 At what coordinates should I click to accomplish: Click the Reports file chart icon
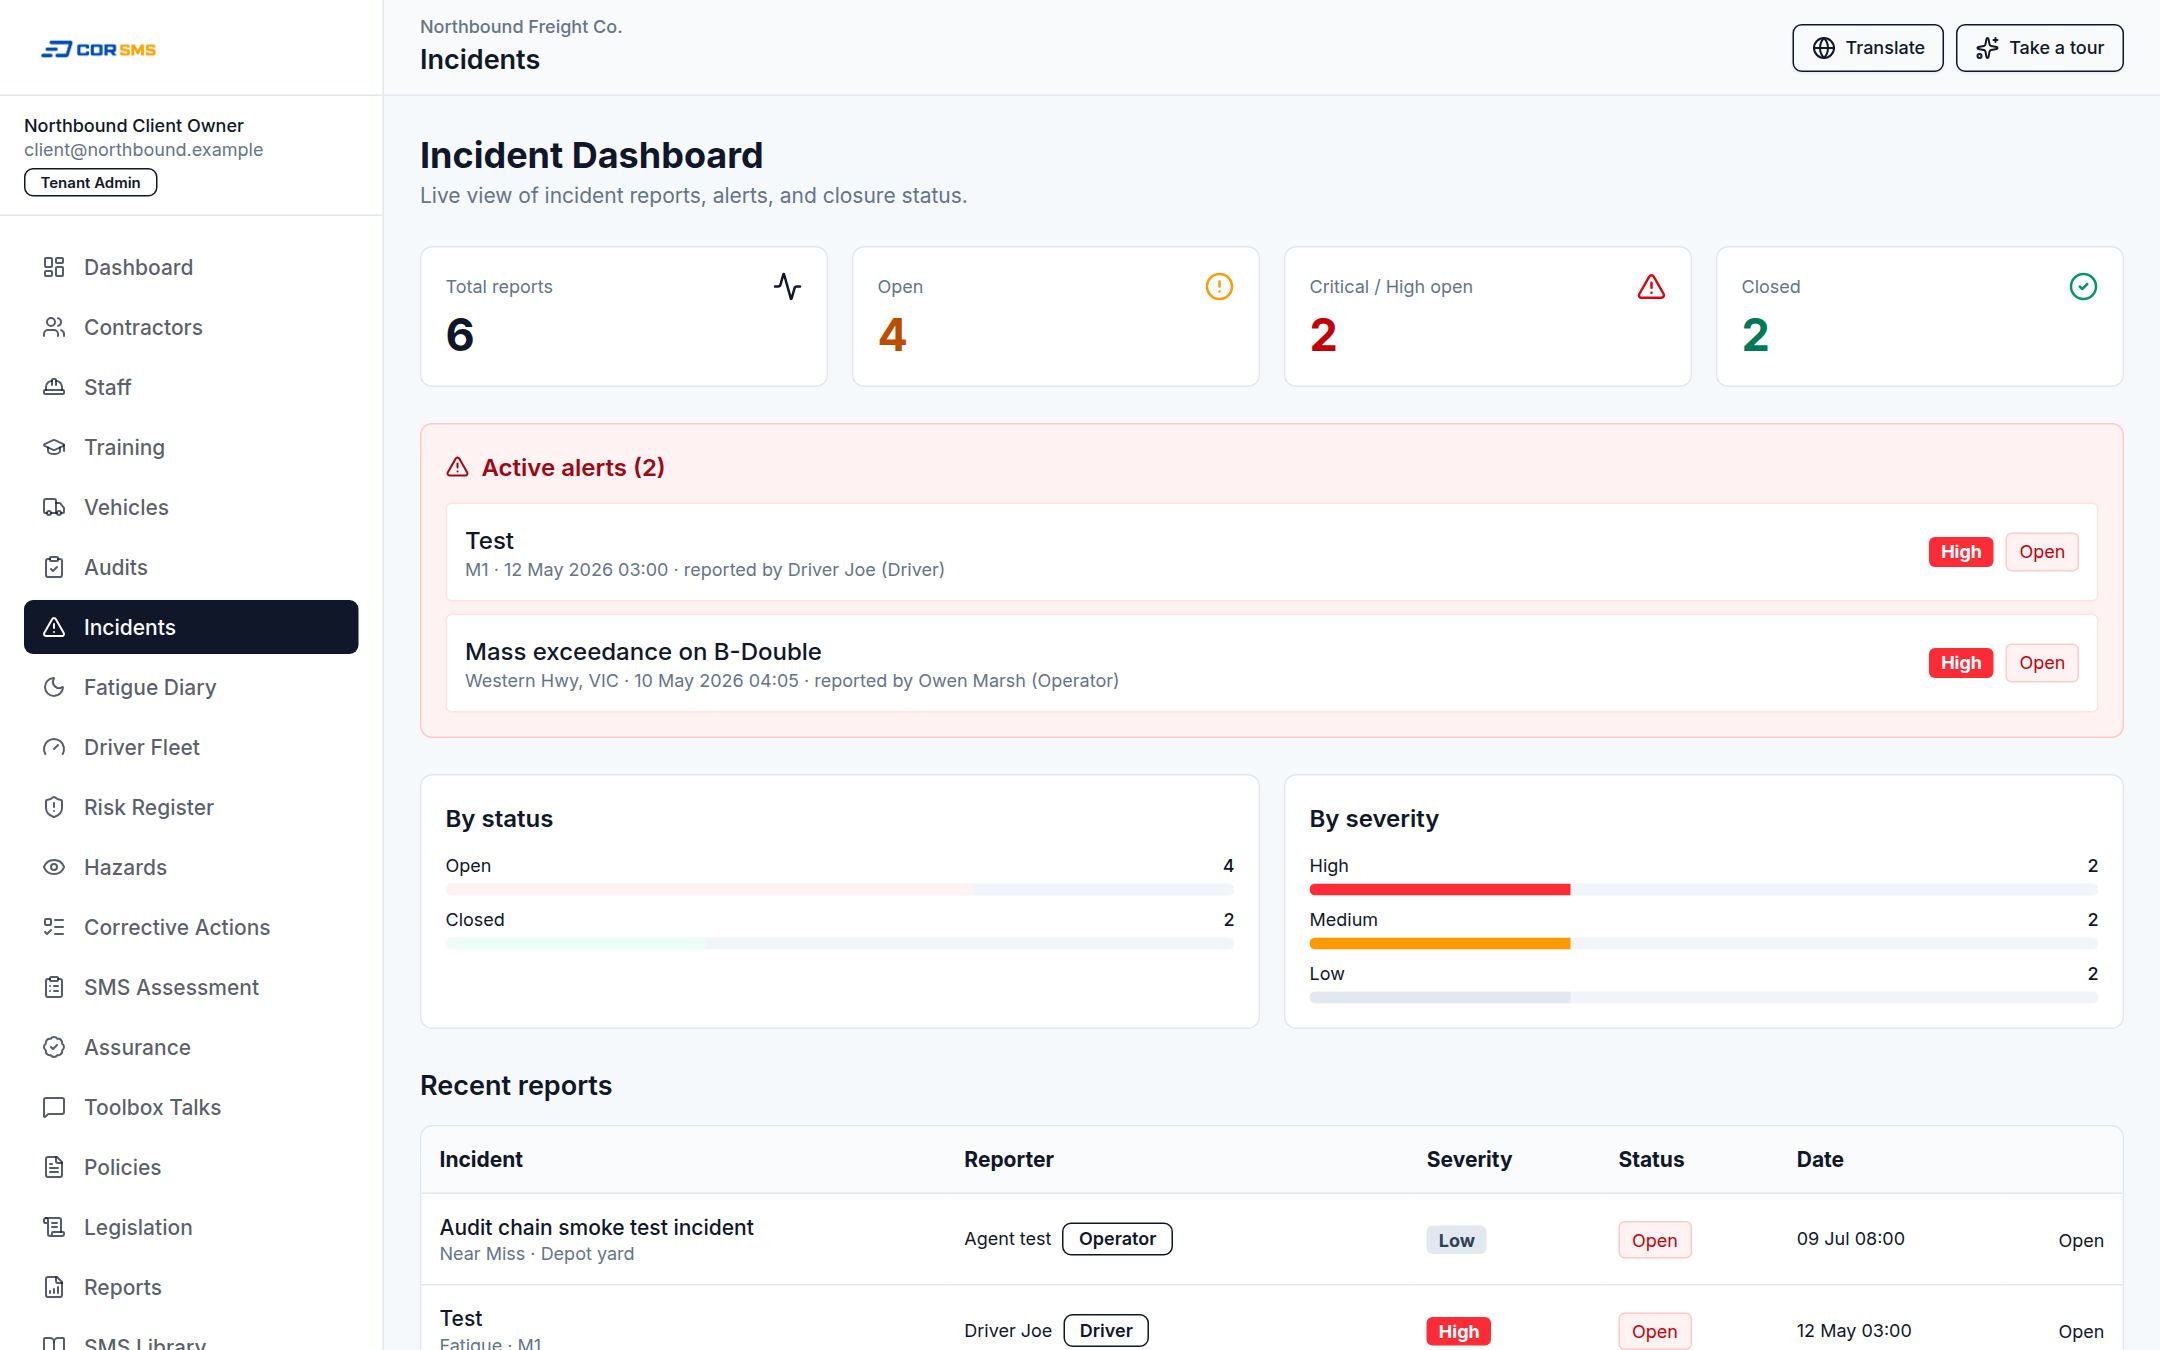[54, 1287]
